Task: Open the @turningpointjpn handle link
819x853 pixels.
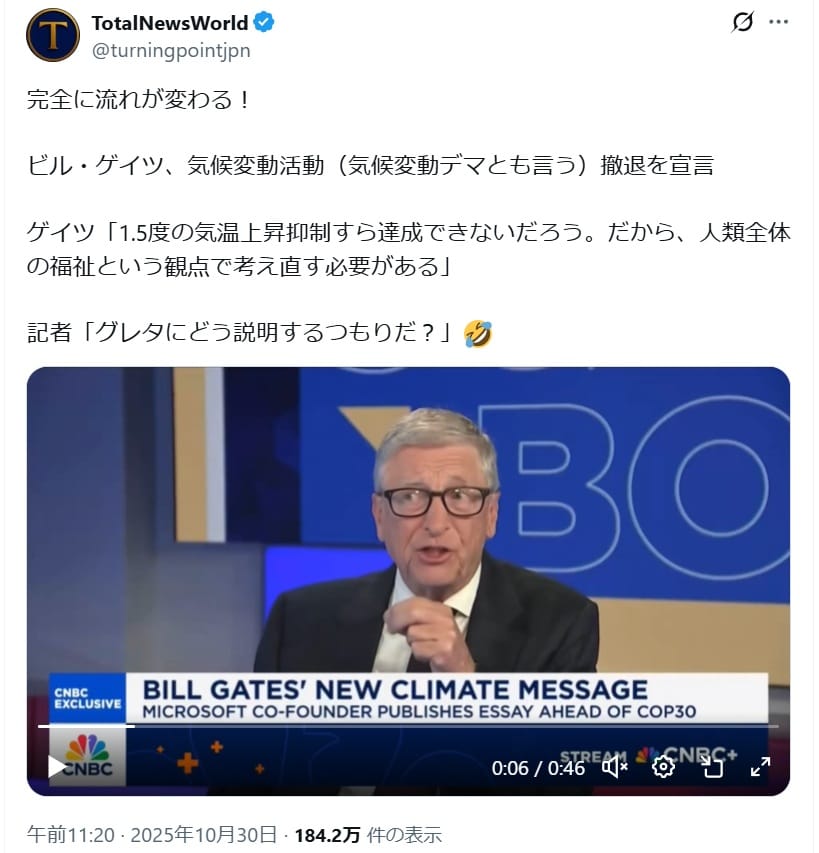Action: (x=171, y=51)
